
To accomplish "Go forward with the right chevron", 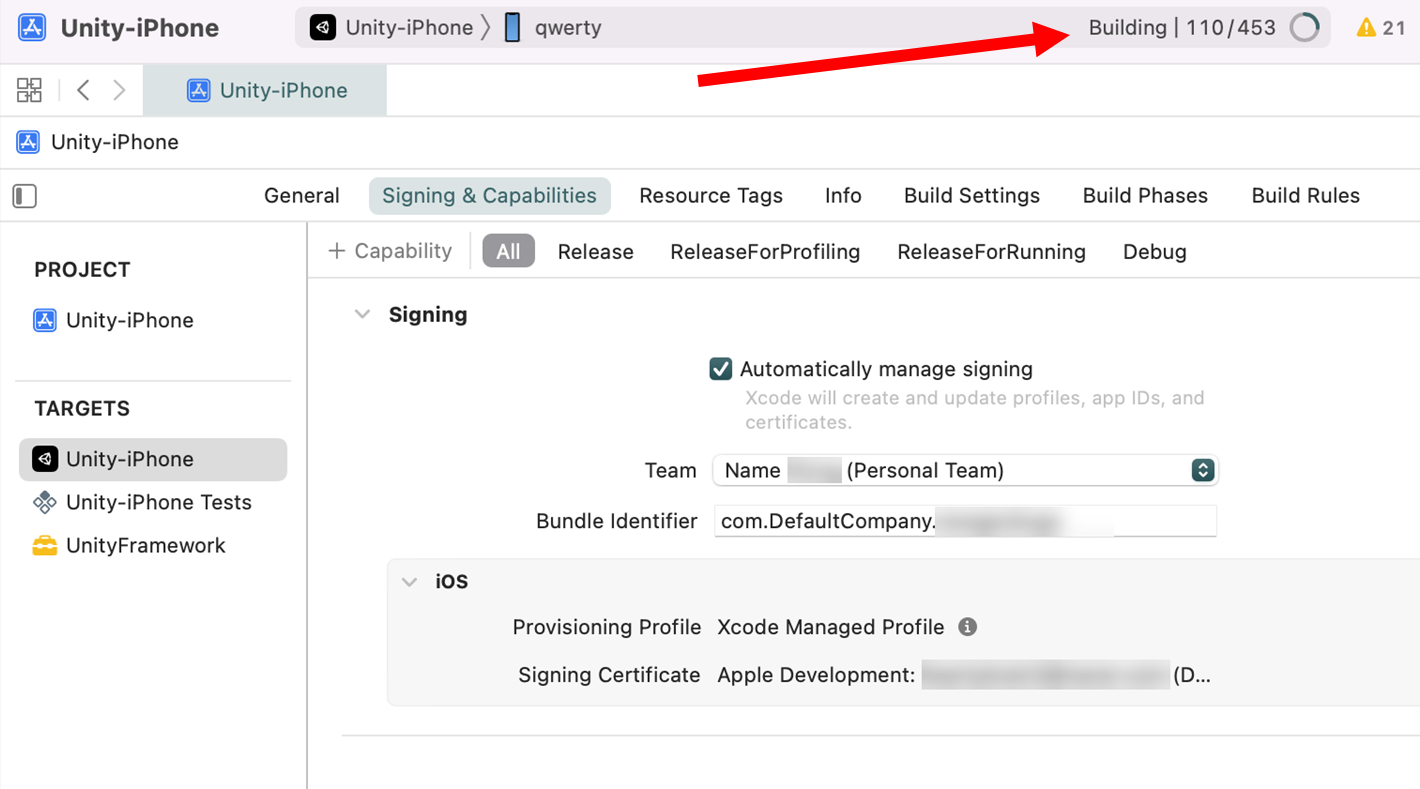I will tap(119, 90).
